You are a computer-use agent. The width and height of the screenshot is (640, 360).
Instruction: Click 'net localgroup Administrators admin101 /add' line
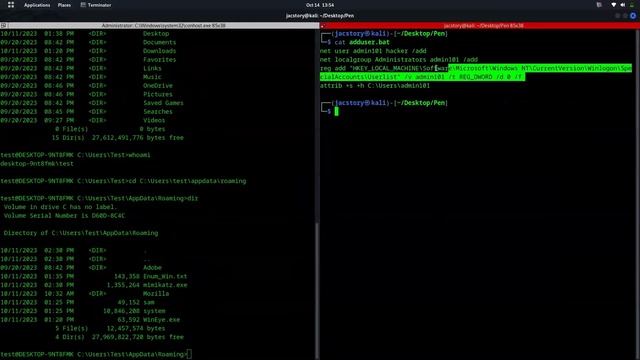click(x=399, y=60)
